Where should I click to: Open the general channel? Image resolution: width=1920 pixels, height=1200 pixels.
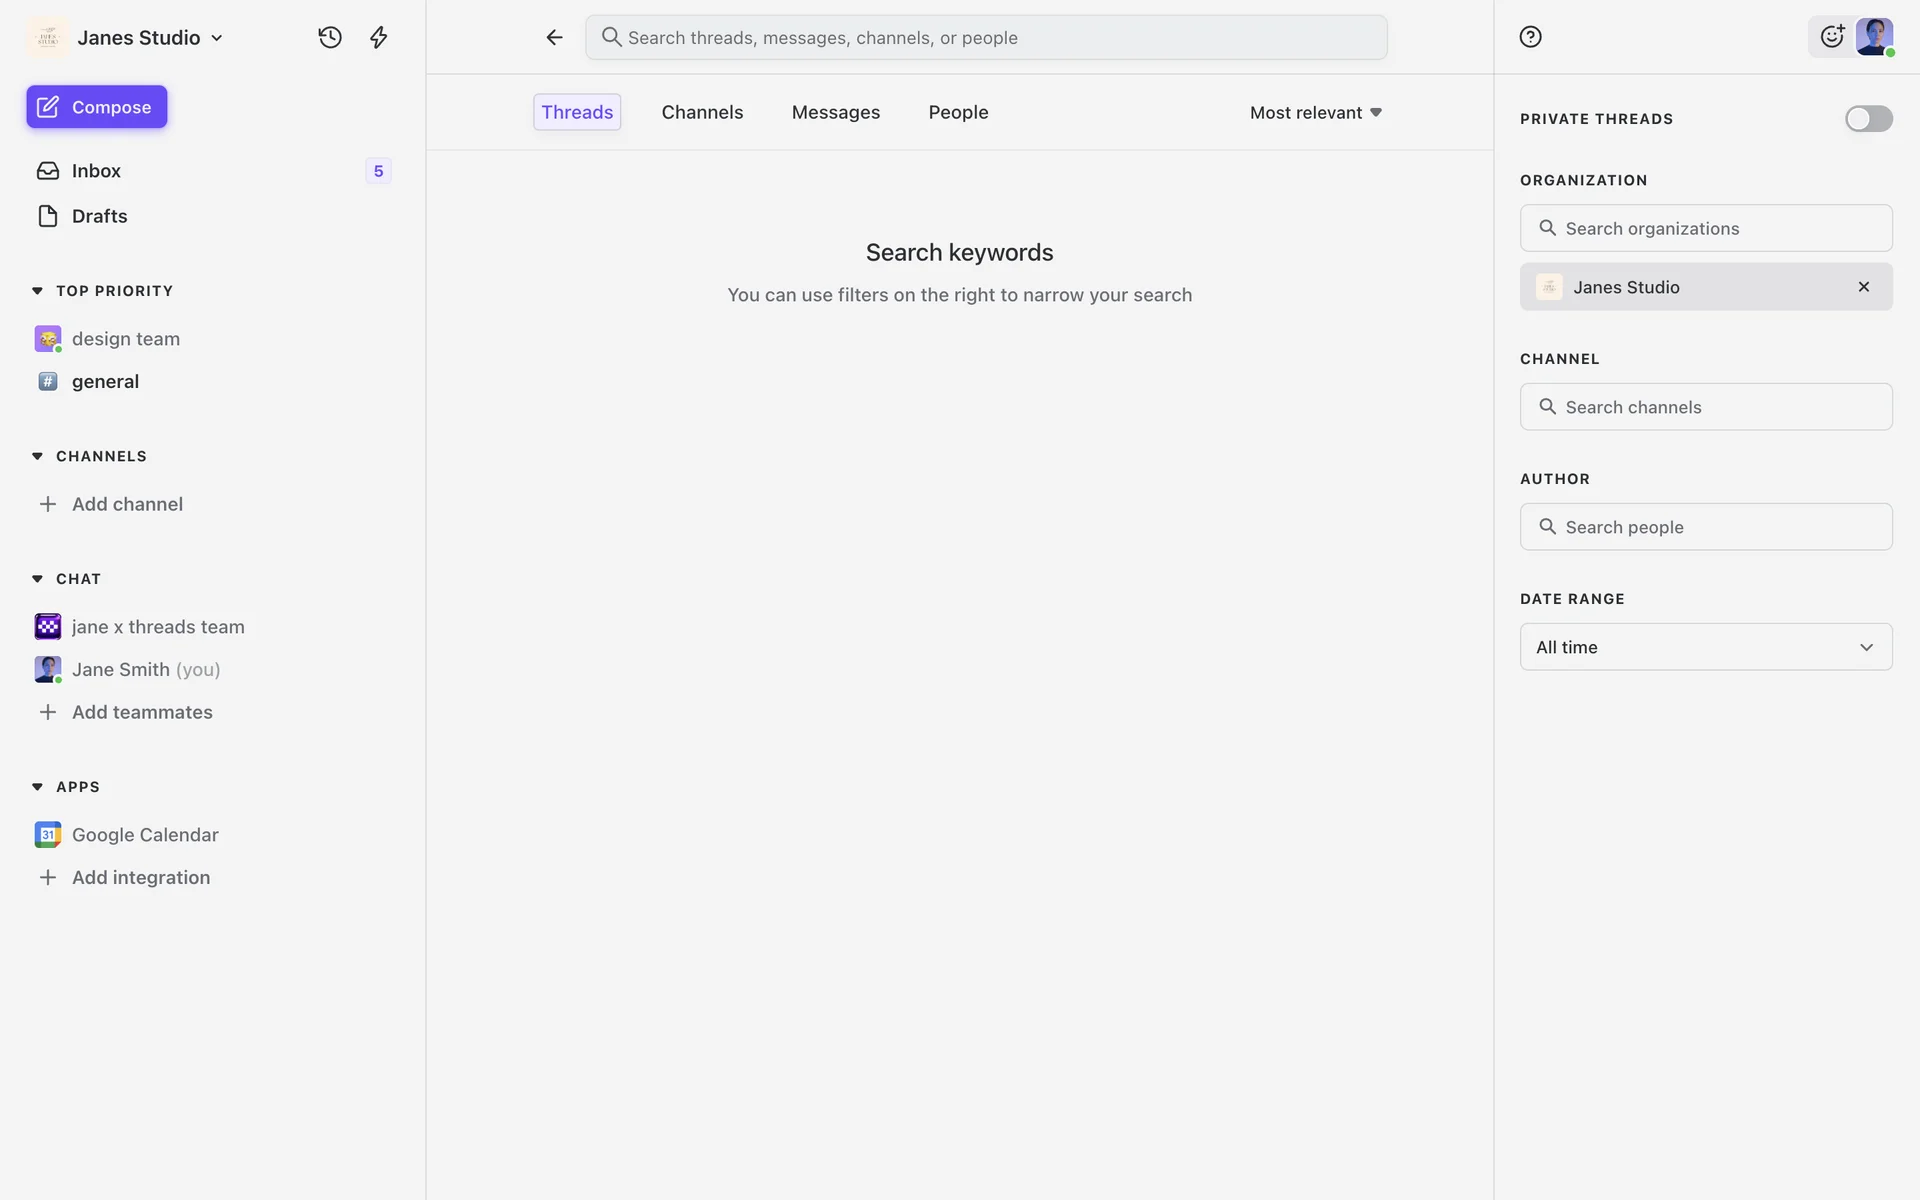pos(105,381)
